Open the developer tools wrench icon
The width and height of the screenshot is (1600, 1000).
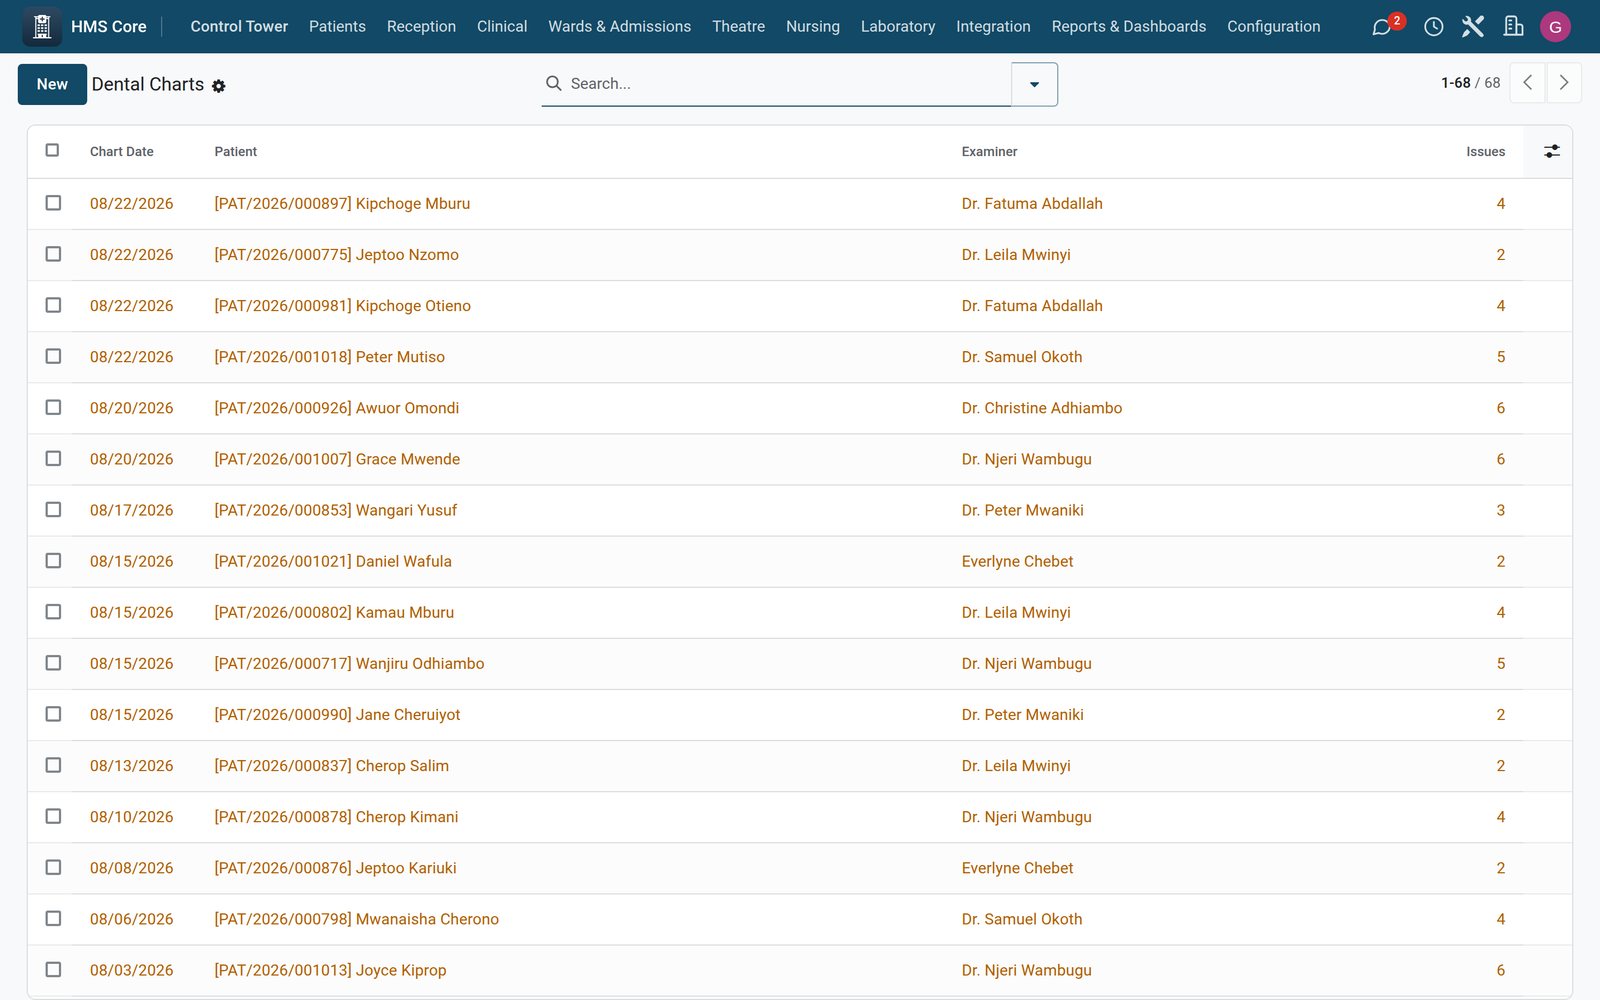click(x=1473, y=27)
